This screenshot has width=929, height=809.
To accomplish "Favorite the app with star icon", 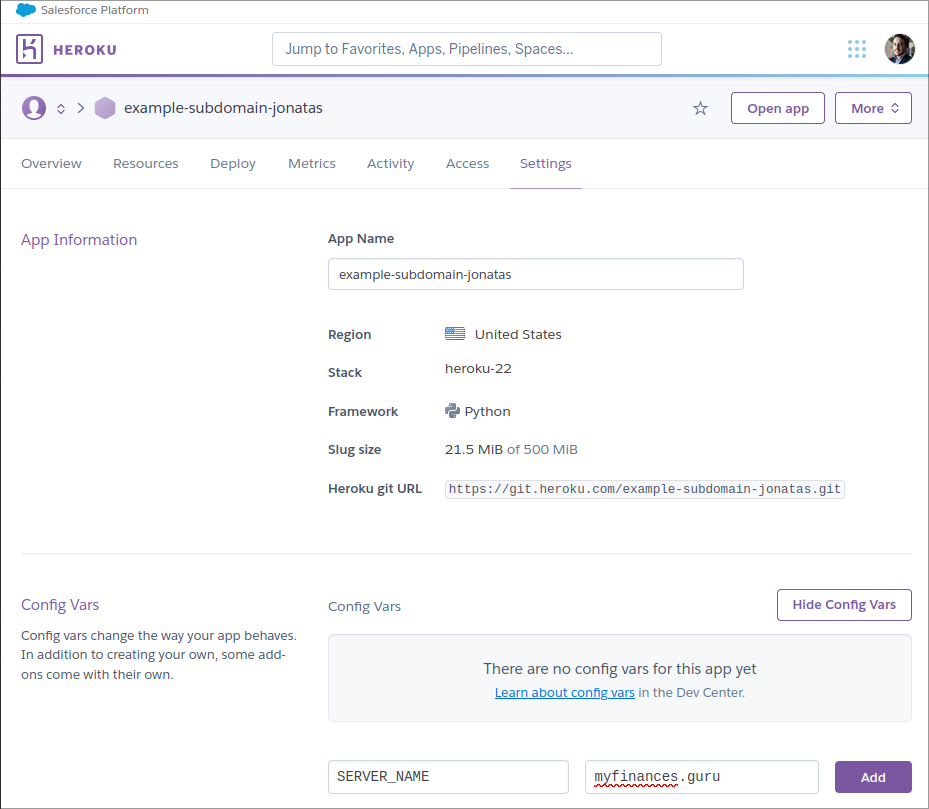I will pyautogui.click(x=700, y=108).
